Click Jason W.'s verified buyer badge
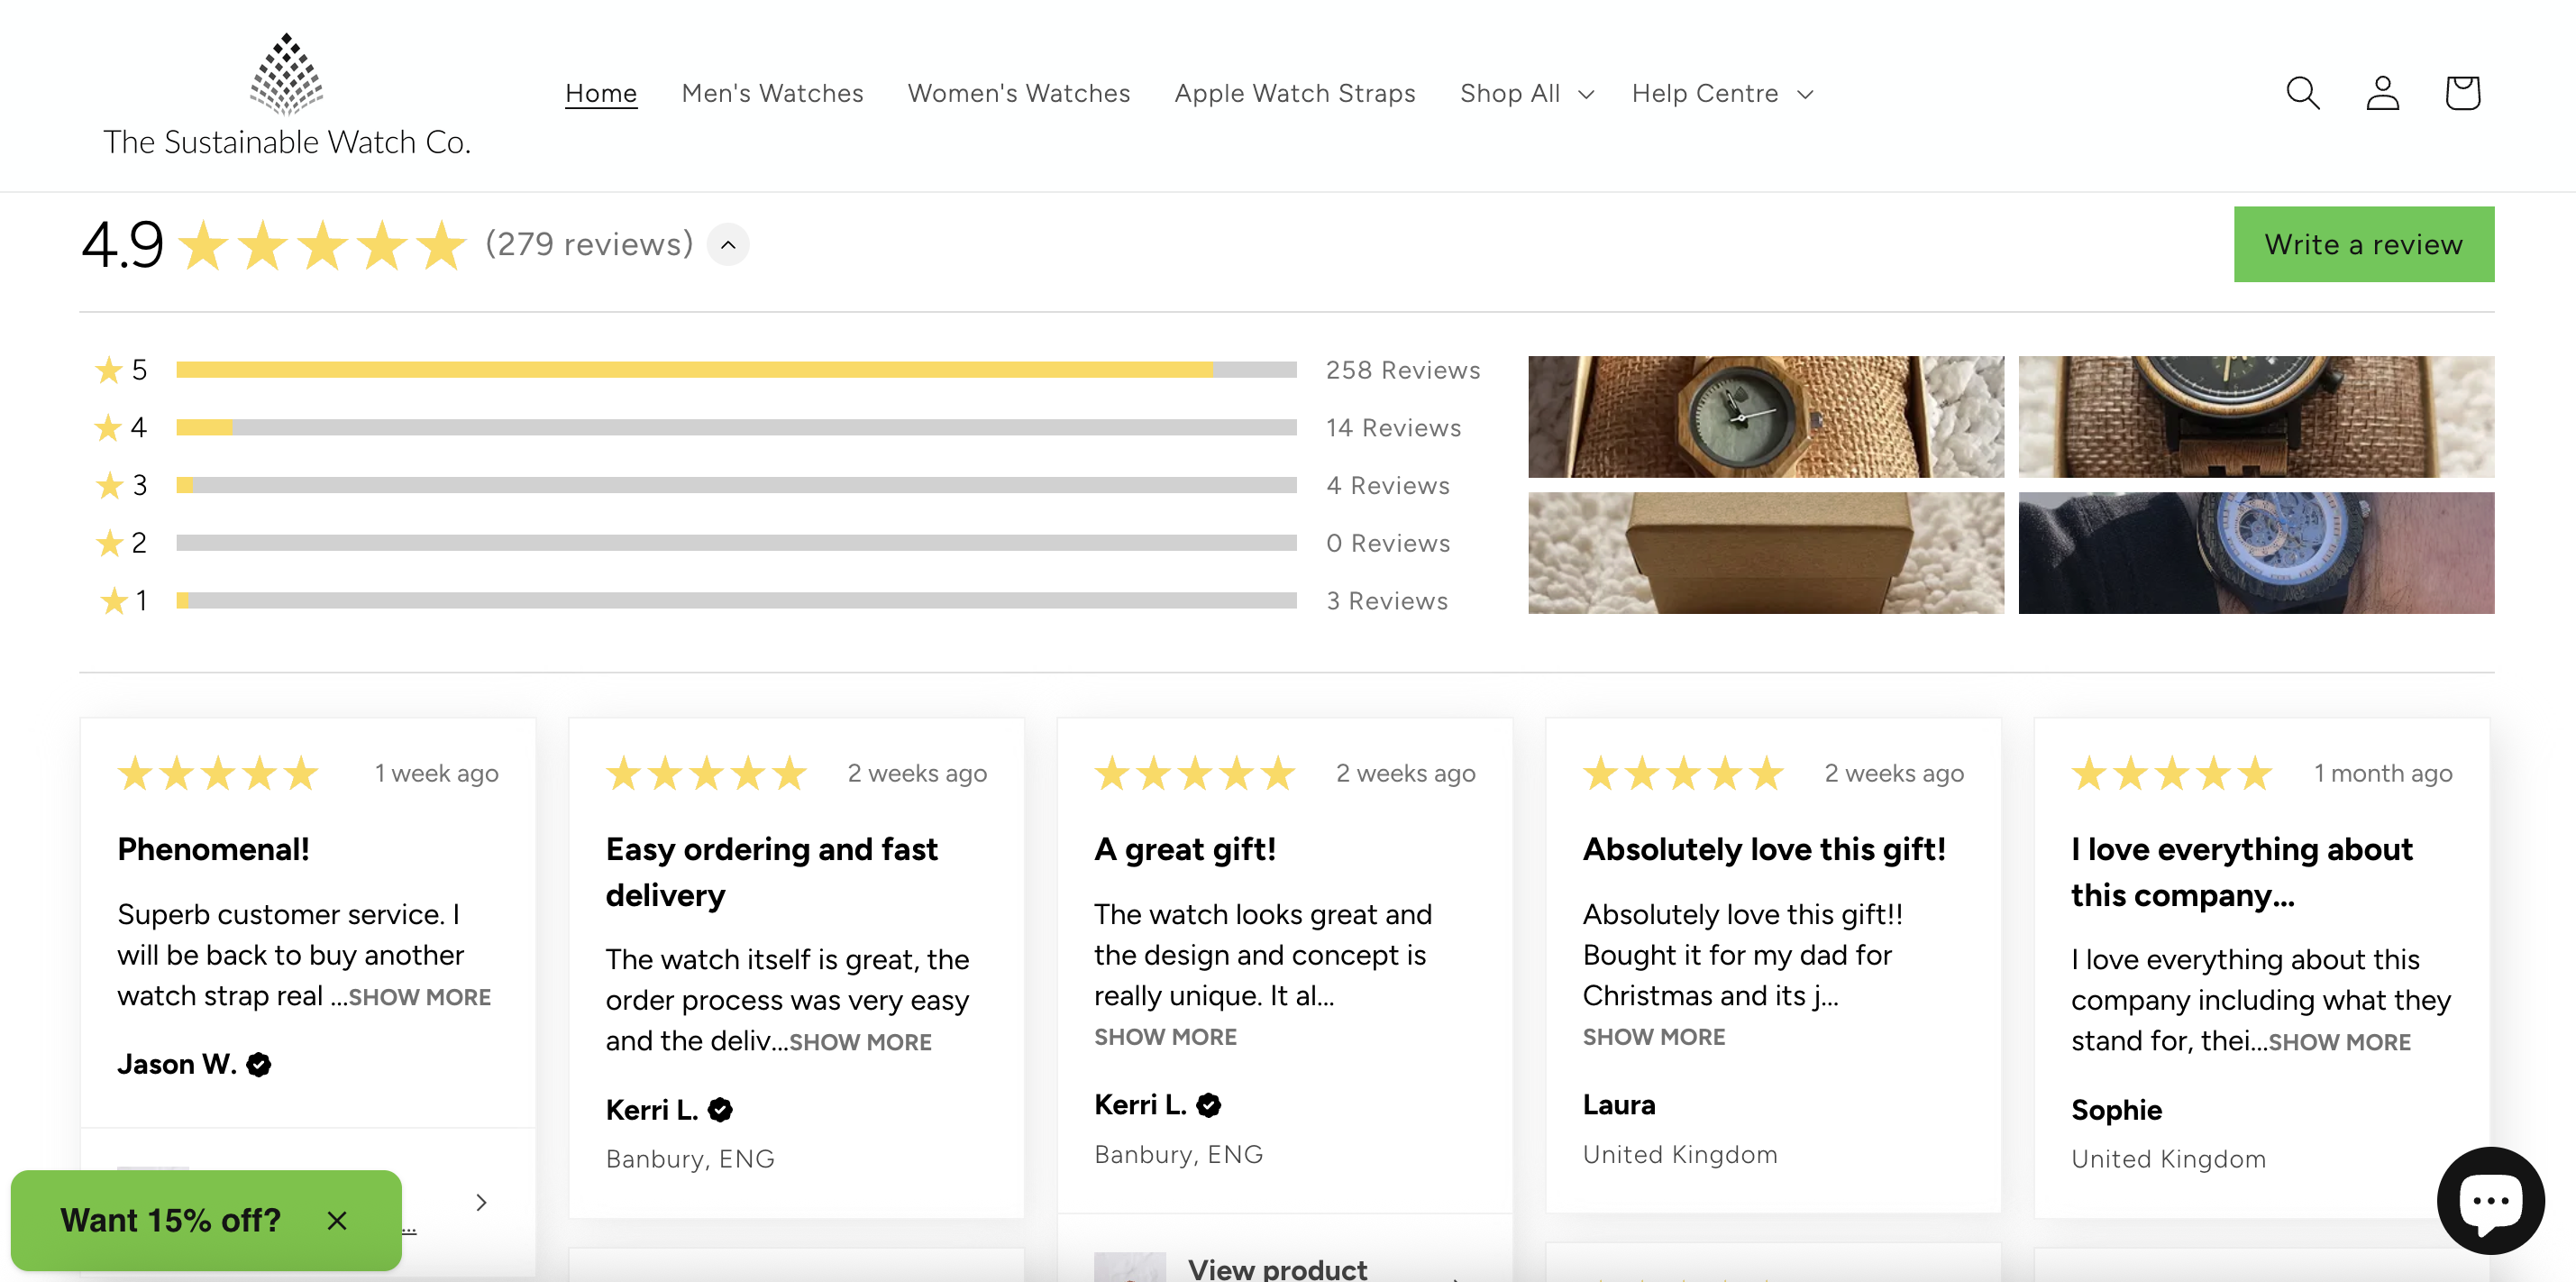 click(x=258, y=1064)
